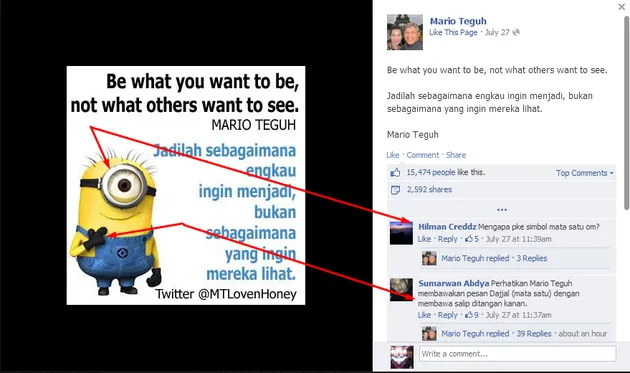Screen dimensions: 630x373
Task: Click inside the Write a comment field
Action: 518,354
